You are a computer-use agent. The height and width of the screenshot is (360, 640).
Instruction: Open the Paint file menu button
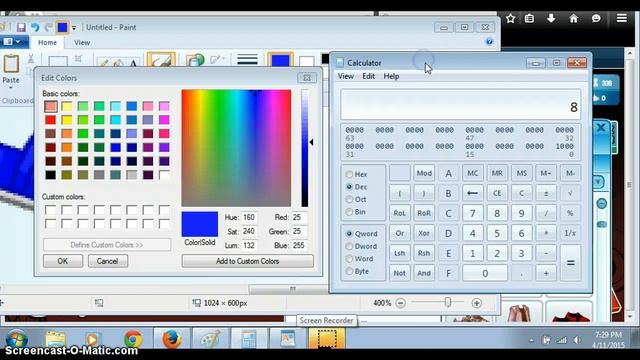click(12, 42)
